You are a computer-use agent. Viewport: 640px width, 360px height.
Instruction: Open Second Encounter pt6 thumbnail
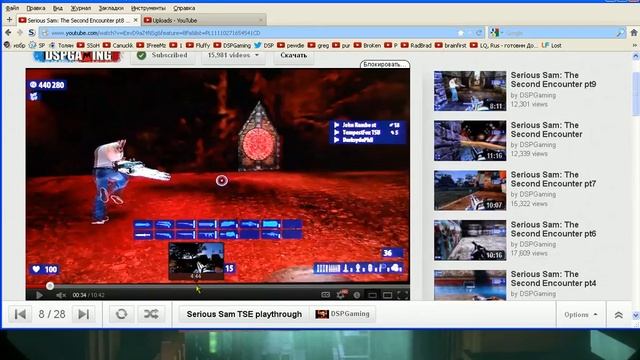[470, 240]
